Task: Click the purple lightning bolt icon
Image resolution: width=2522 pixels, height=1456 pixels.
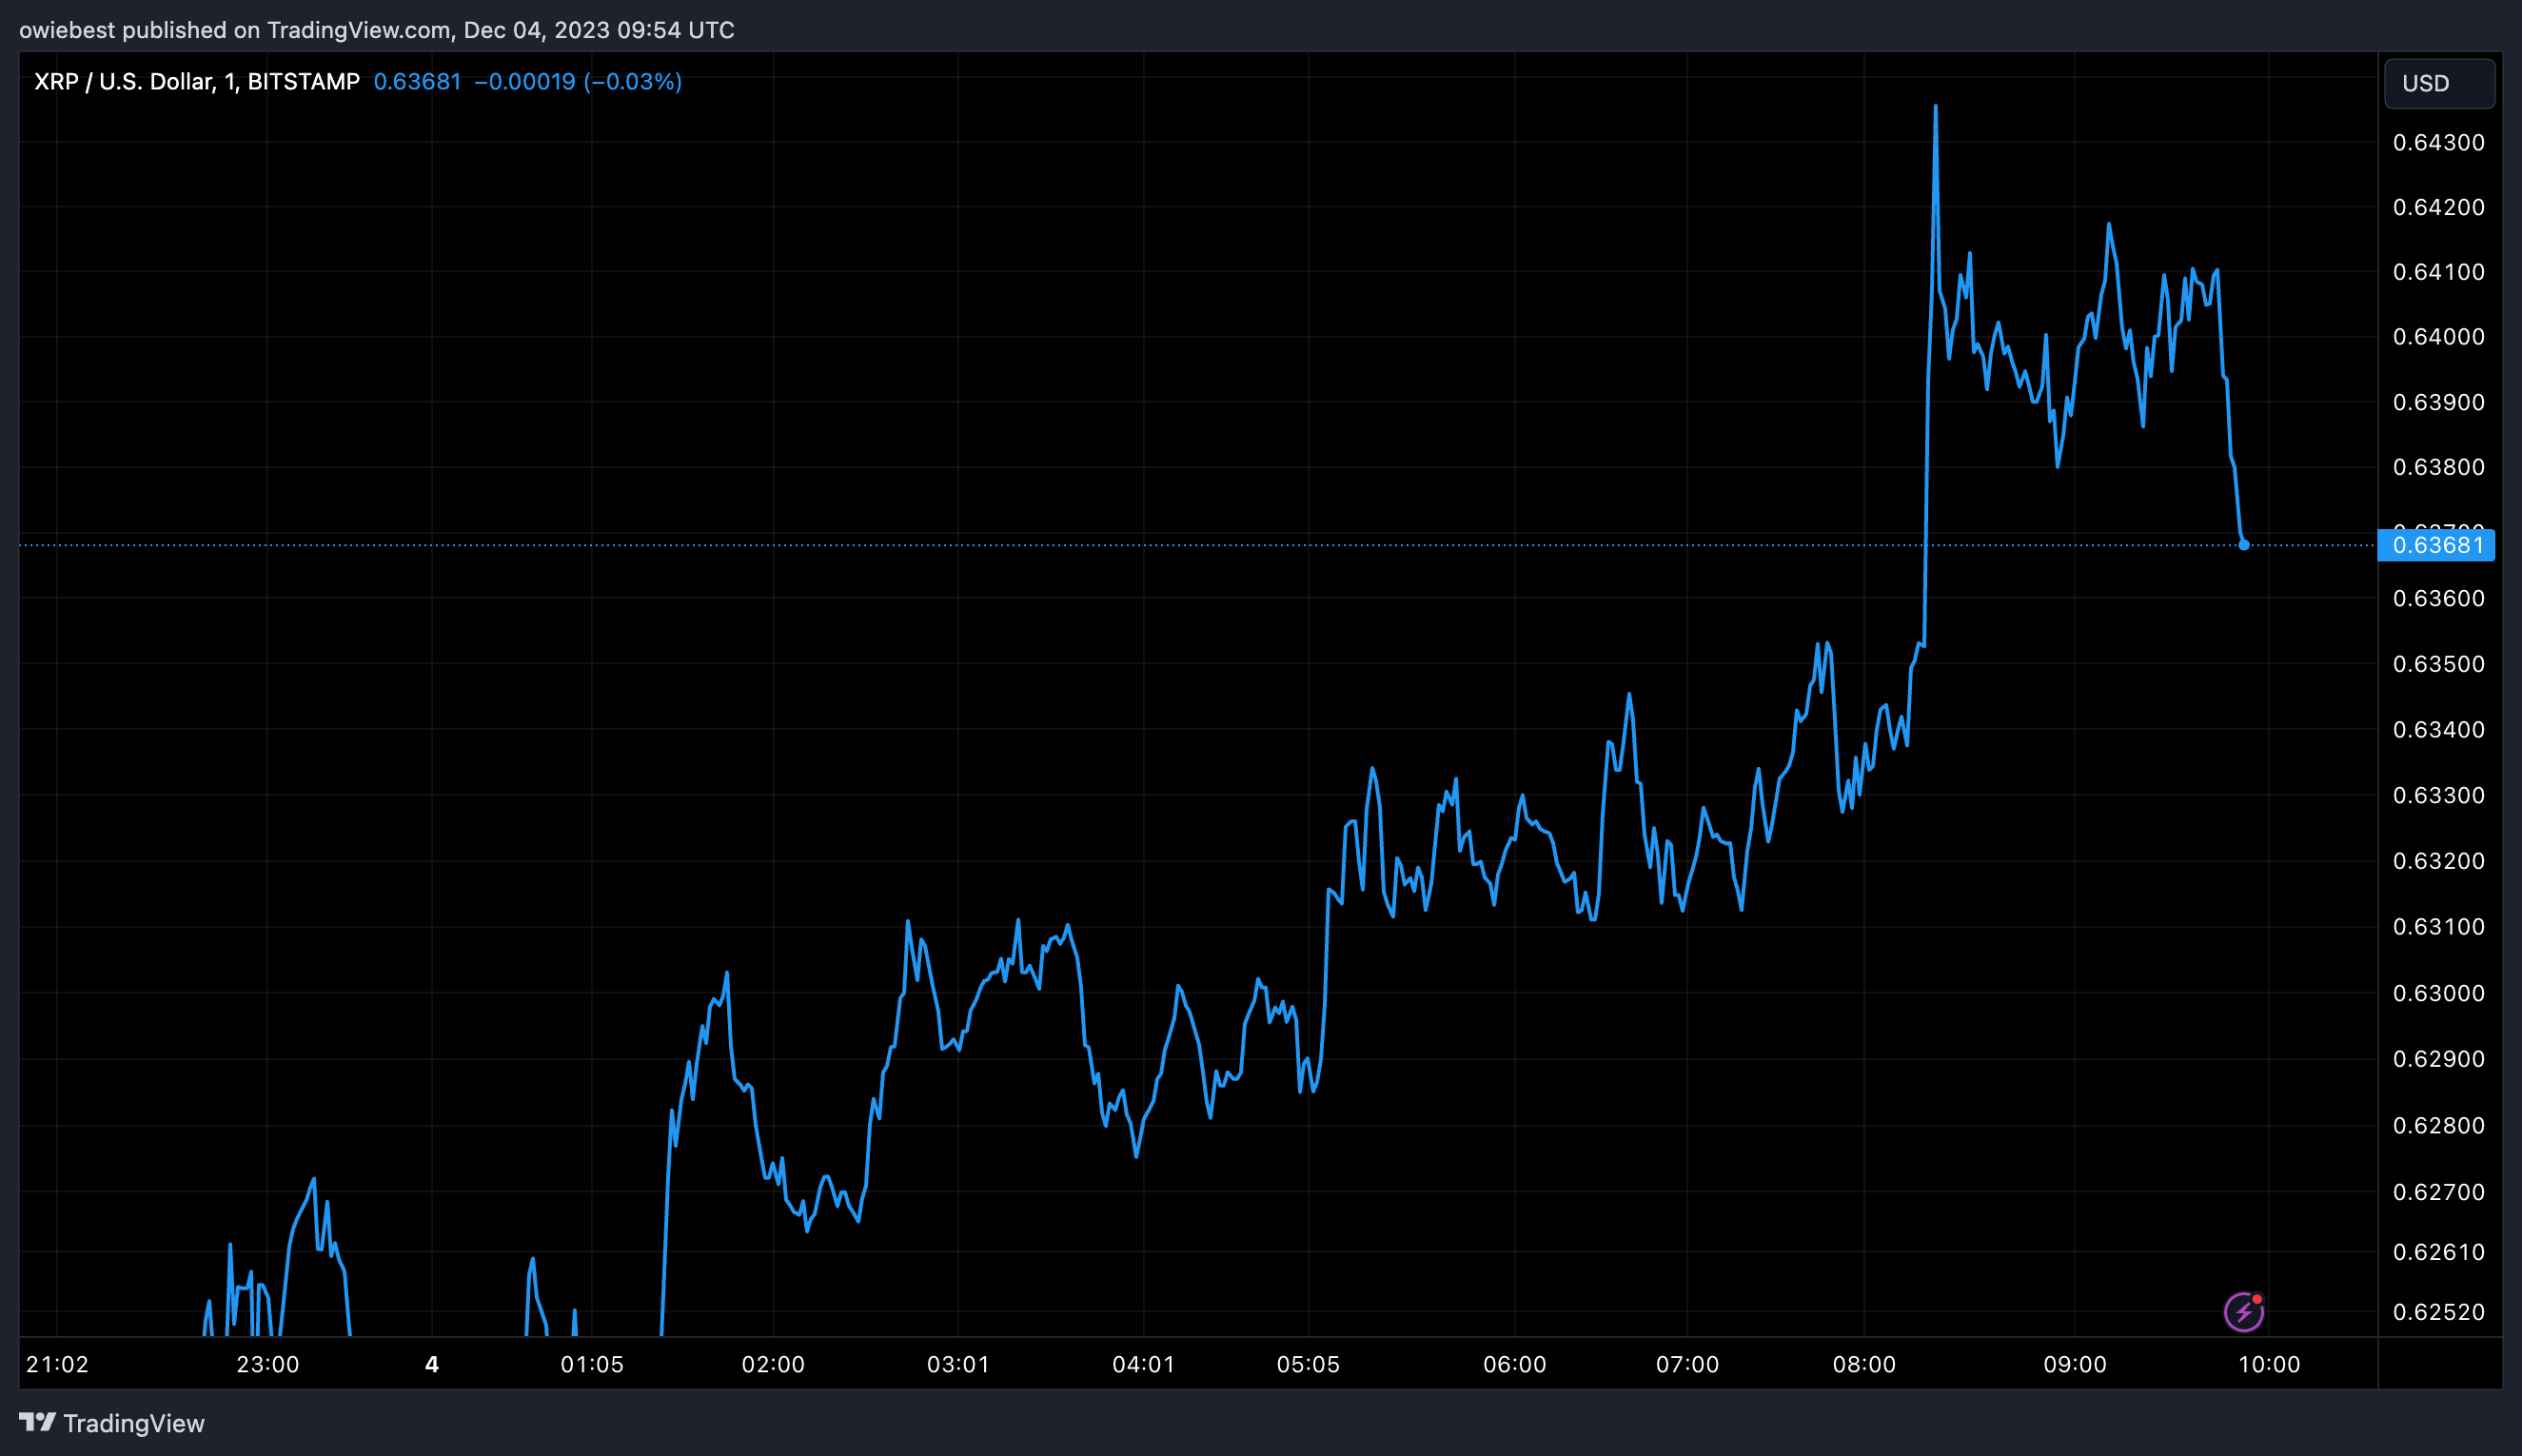Action: (x=2243, y=1312)
